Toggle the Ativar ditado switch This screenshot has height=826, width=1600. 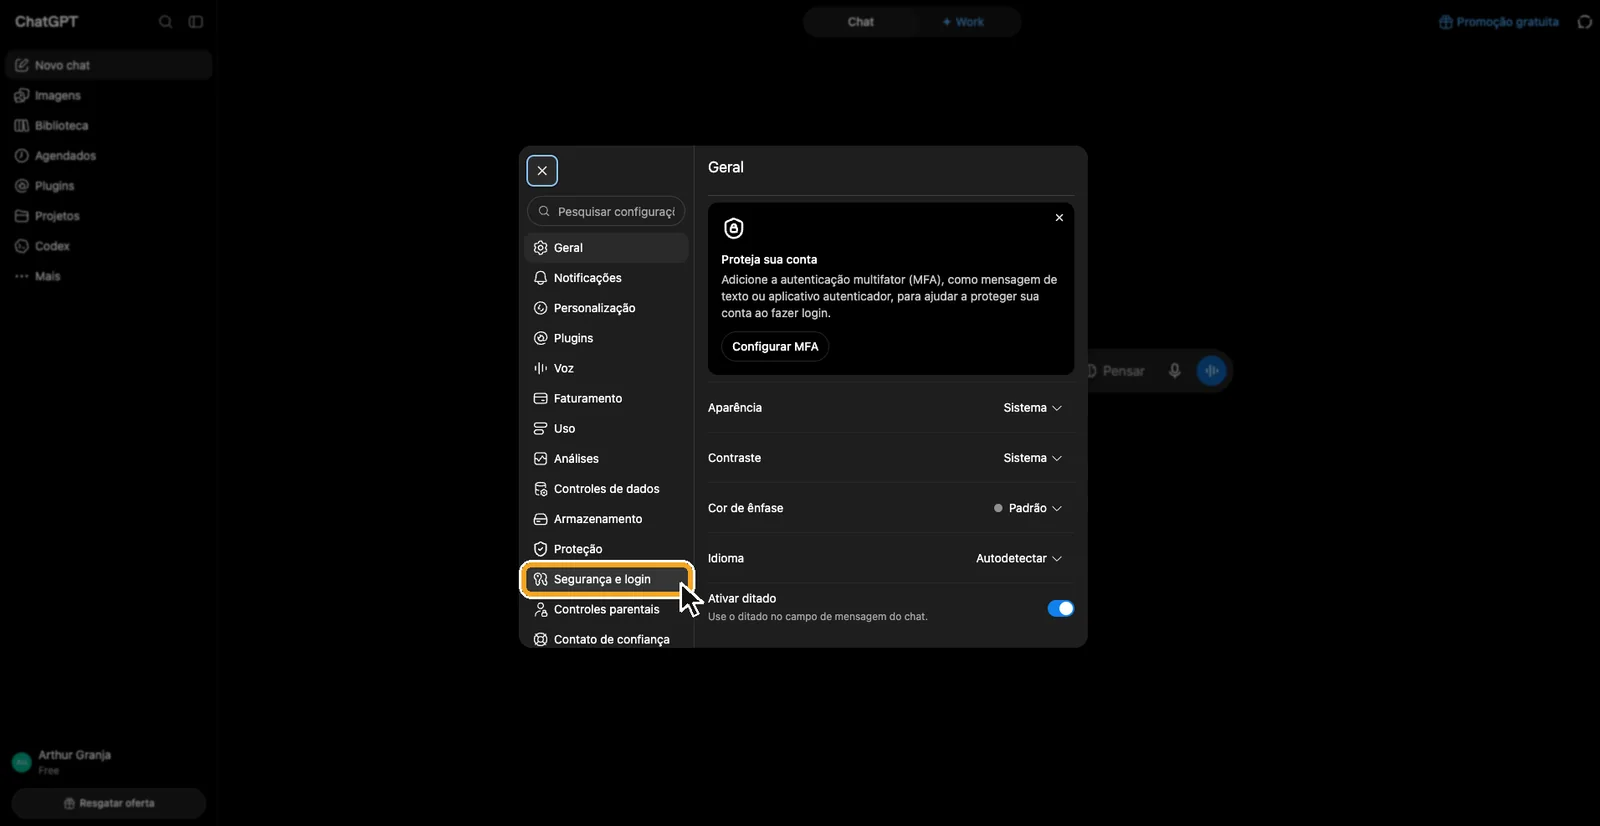1060,608
